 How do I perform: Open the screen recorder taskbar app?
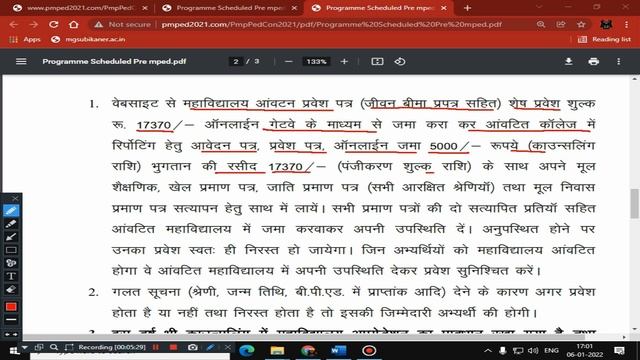click(369, 351)
